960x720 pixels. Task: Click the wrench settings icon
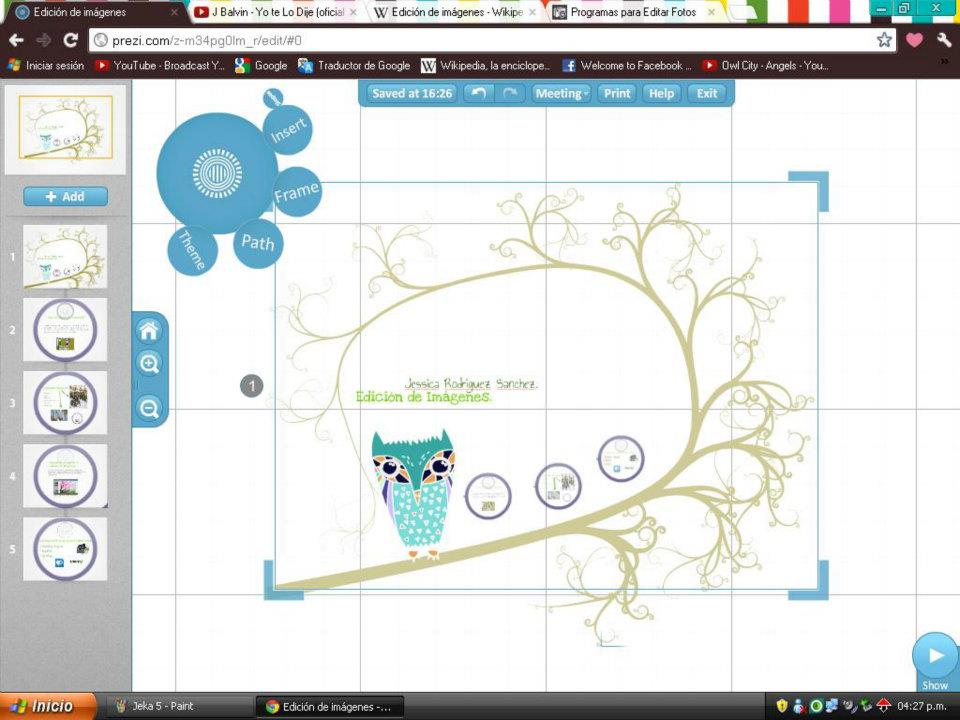coord(944,42)
